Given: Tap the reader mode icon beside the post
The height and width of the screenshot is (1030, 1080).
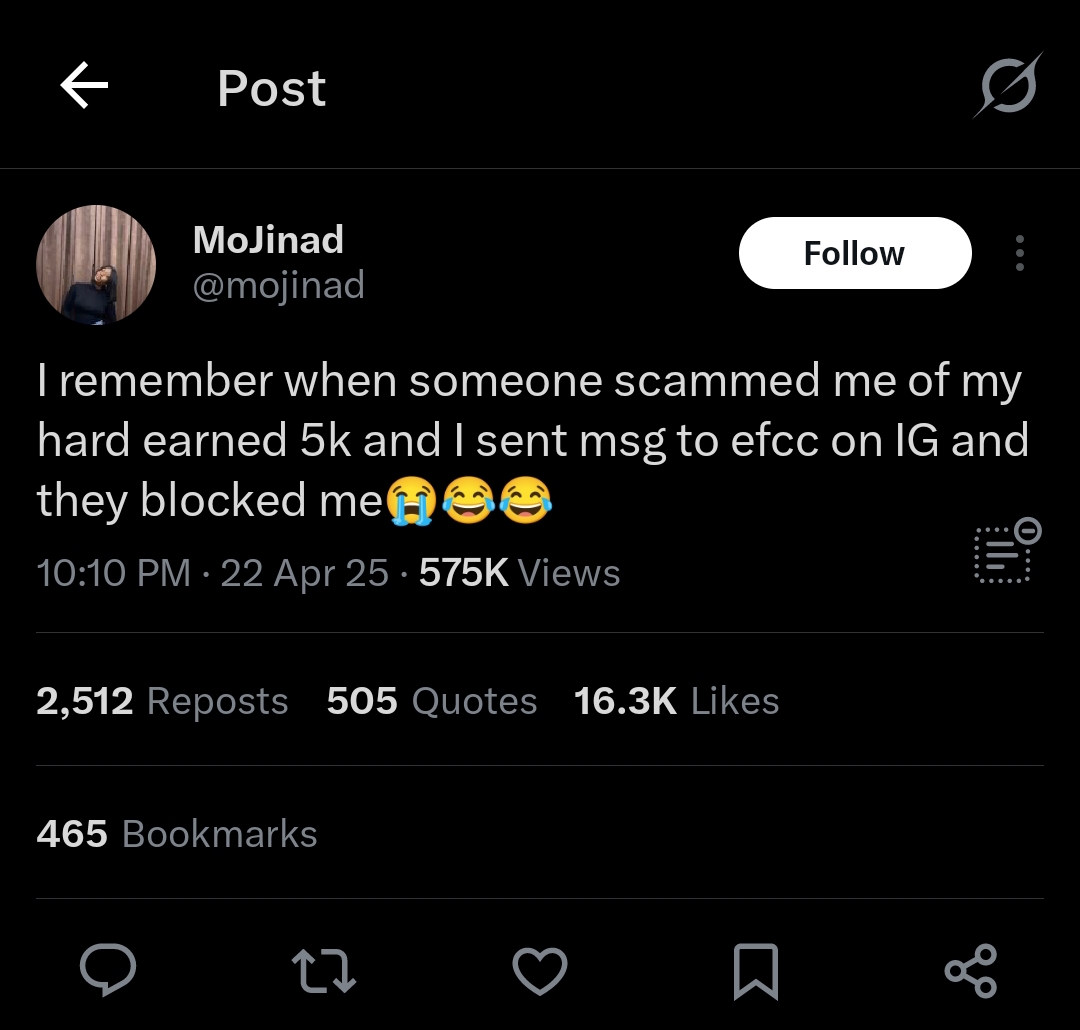Looking at the screenshot, I should (1006, 552).
